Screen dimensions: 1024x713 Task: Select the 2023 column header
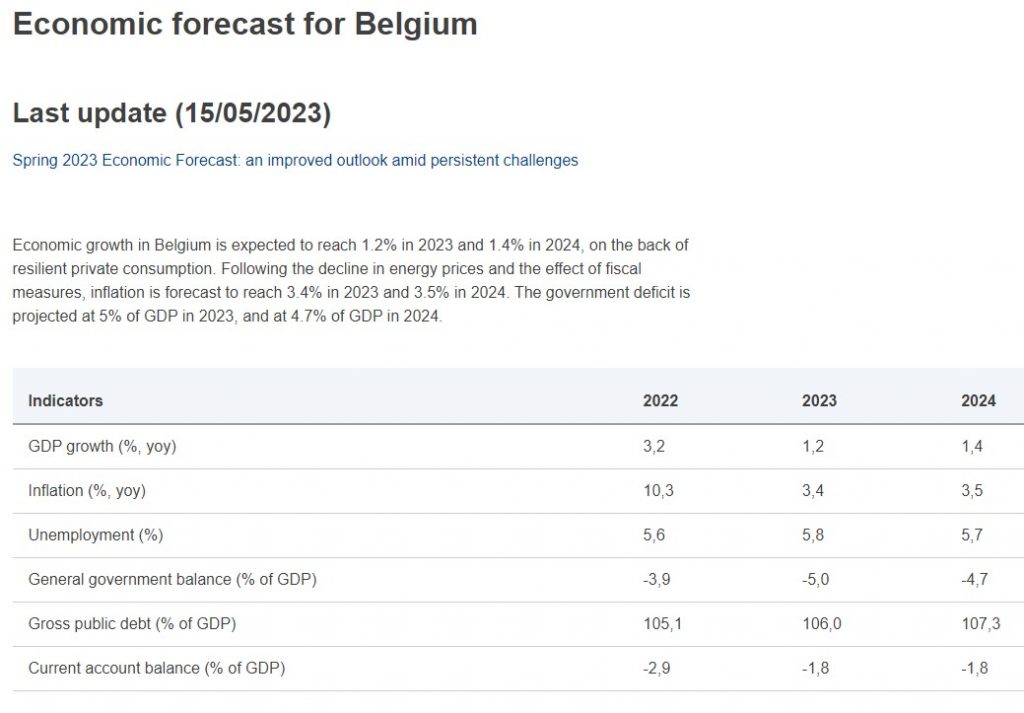819,400
